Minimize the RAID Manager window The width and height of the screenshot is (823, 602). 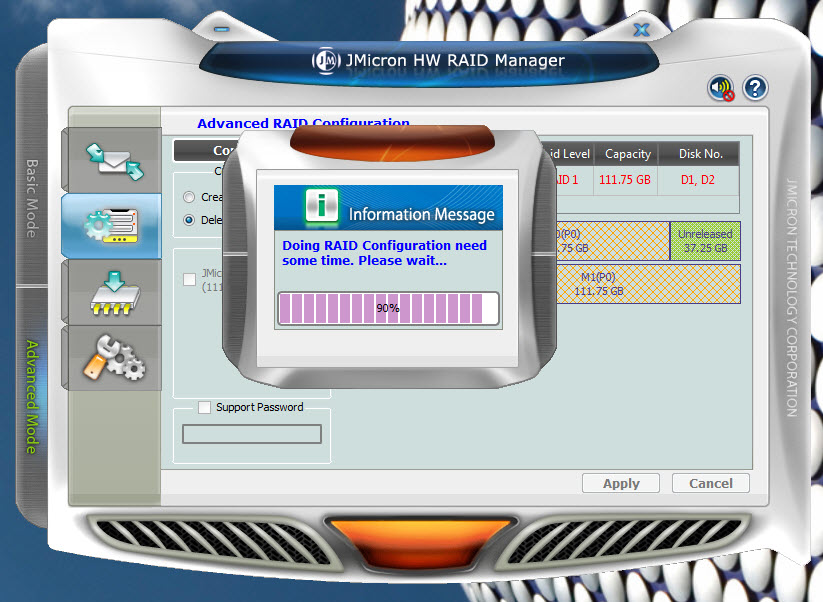[x=221, y=29]
